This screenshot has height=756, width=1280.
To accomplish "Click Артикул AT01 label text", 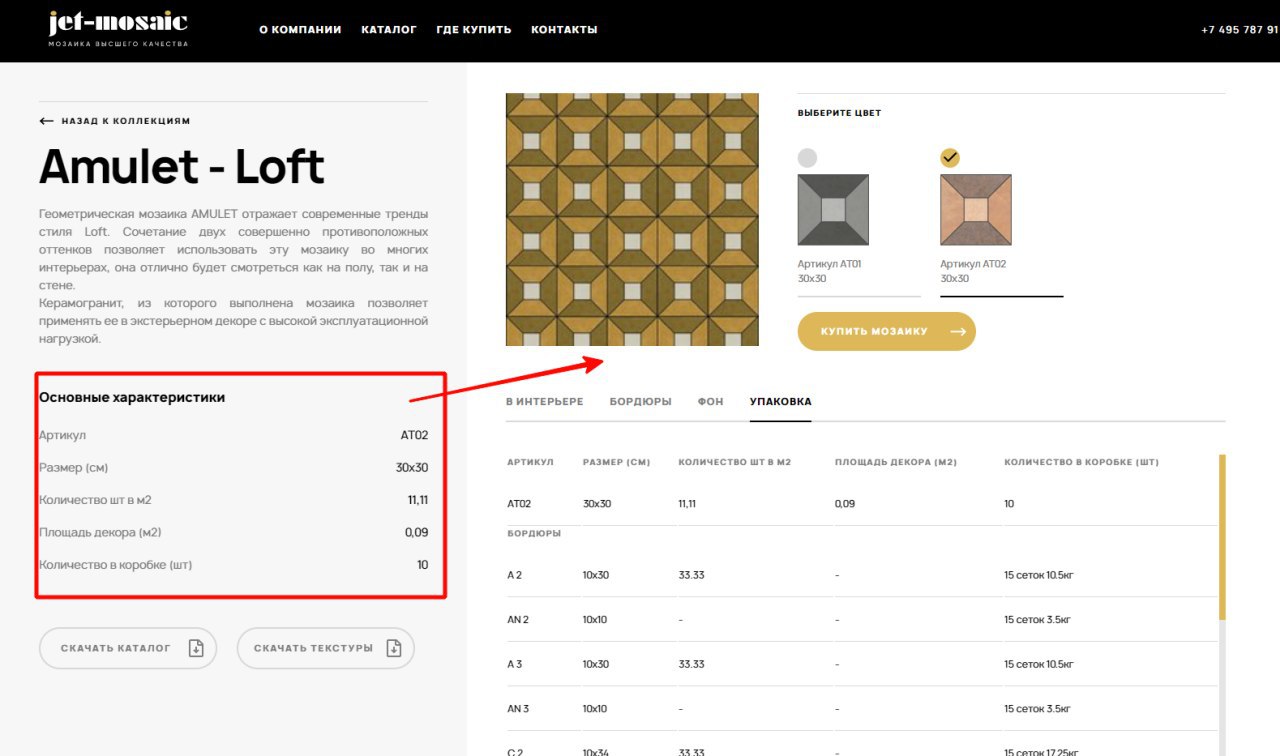I will [x=829, y=264].
